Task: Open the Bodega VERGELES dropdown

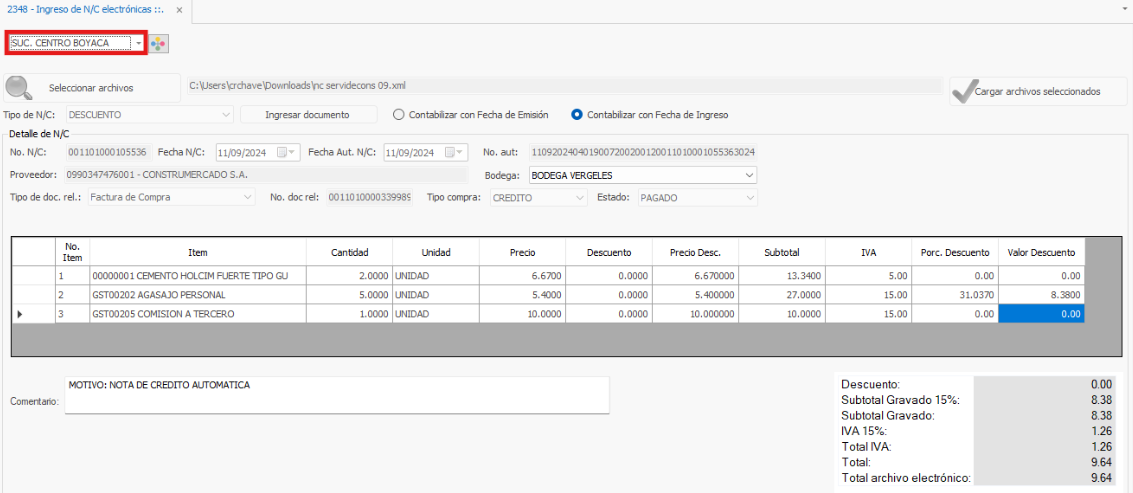Action: (749, 175)
